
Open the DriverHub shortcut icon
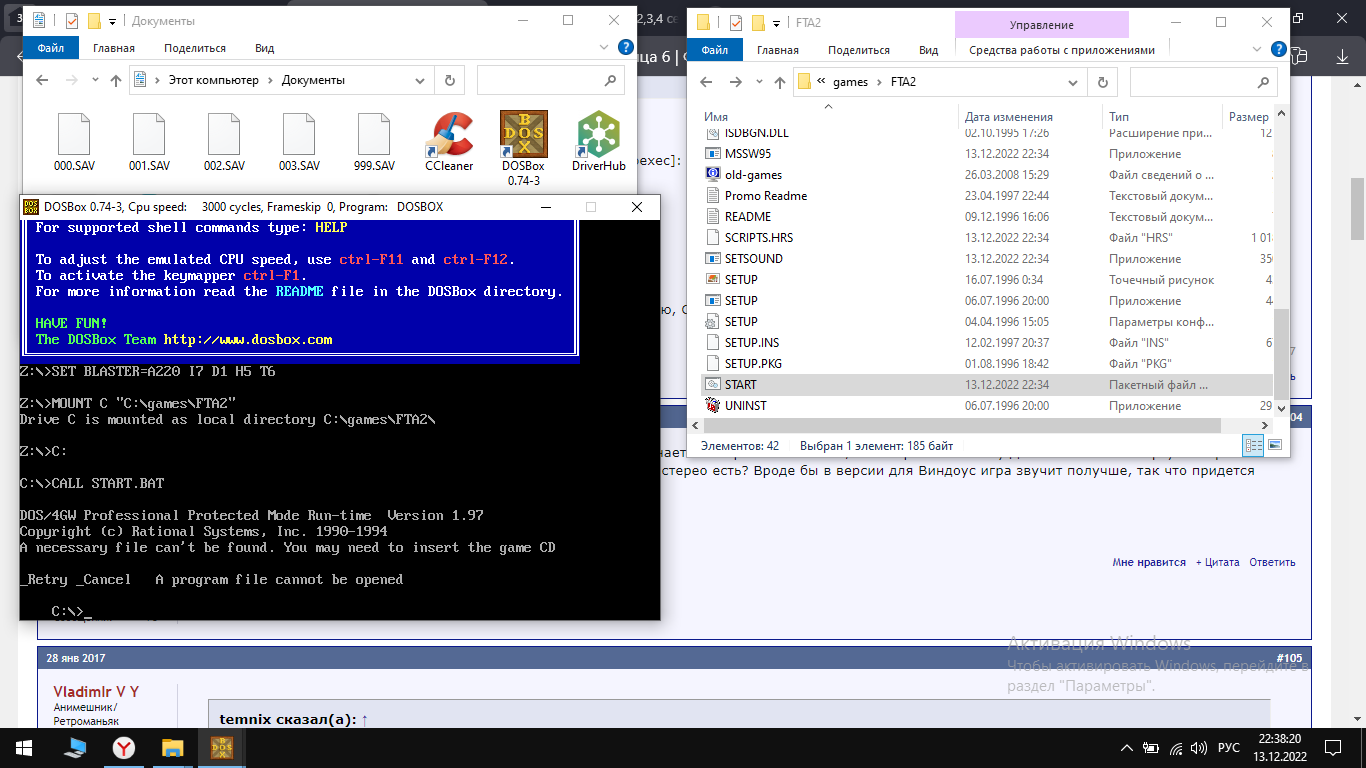pos(598,136)
